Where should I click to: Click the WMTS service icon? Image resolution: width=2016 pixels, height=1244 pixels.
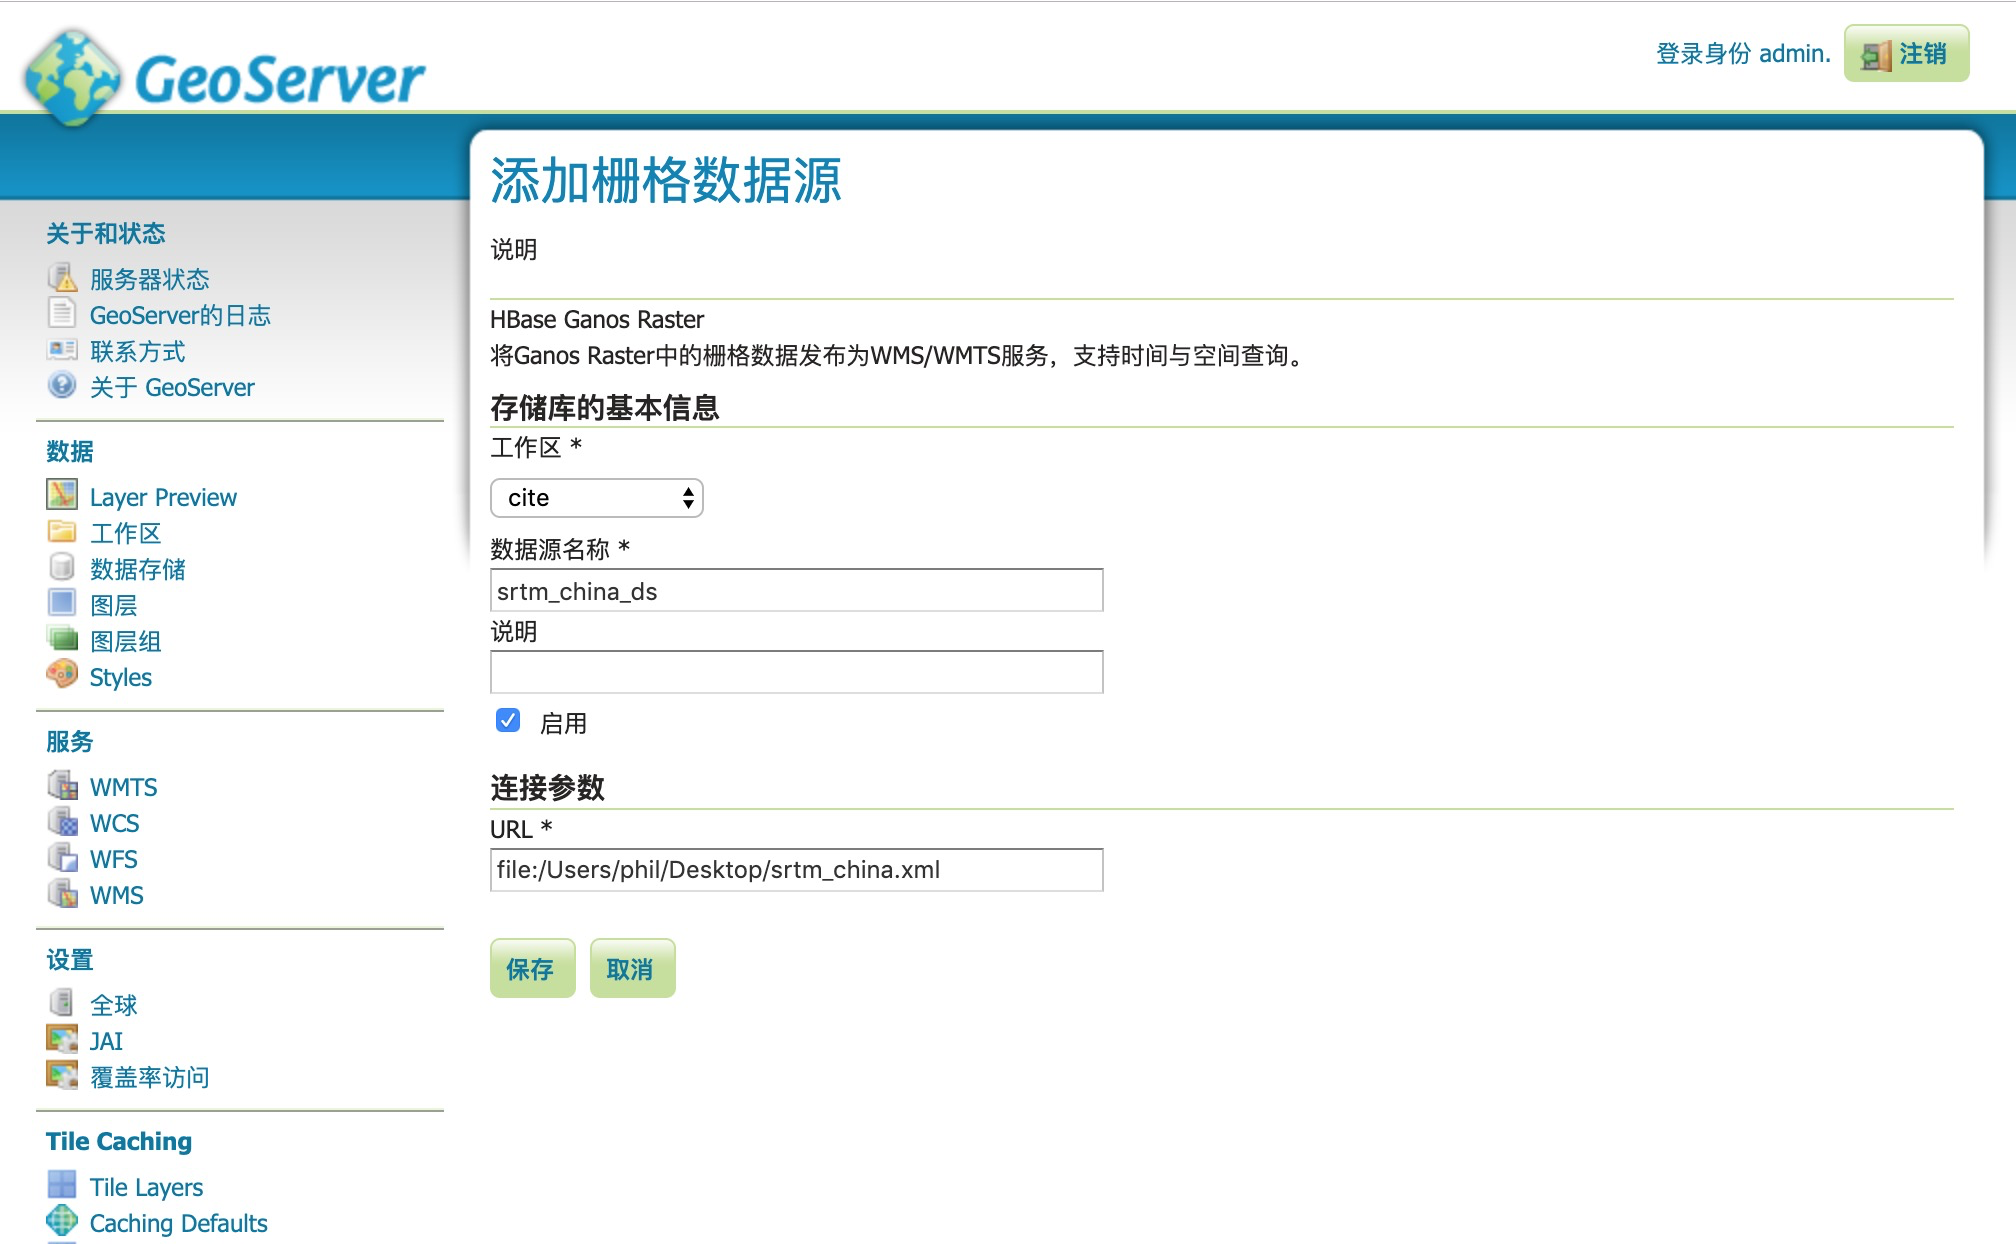pyautogui.click(x=63, y=785)
